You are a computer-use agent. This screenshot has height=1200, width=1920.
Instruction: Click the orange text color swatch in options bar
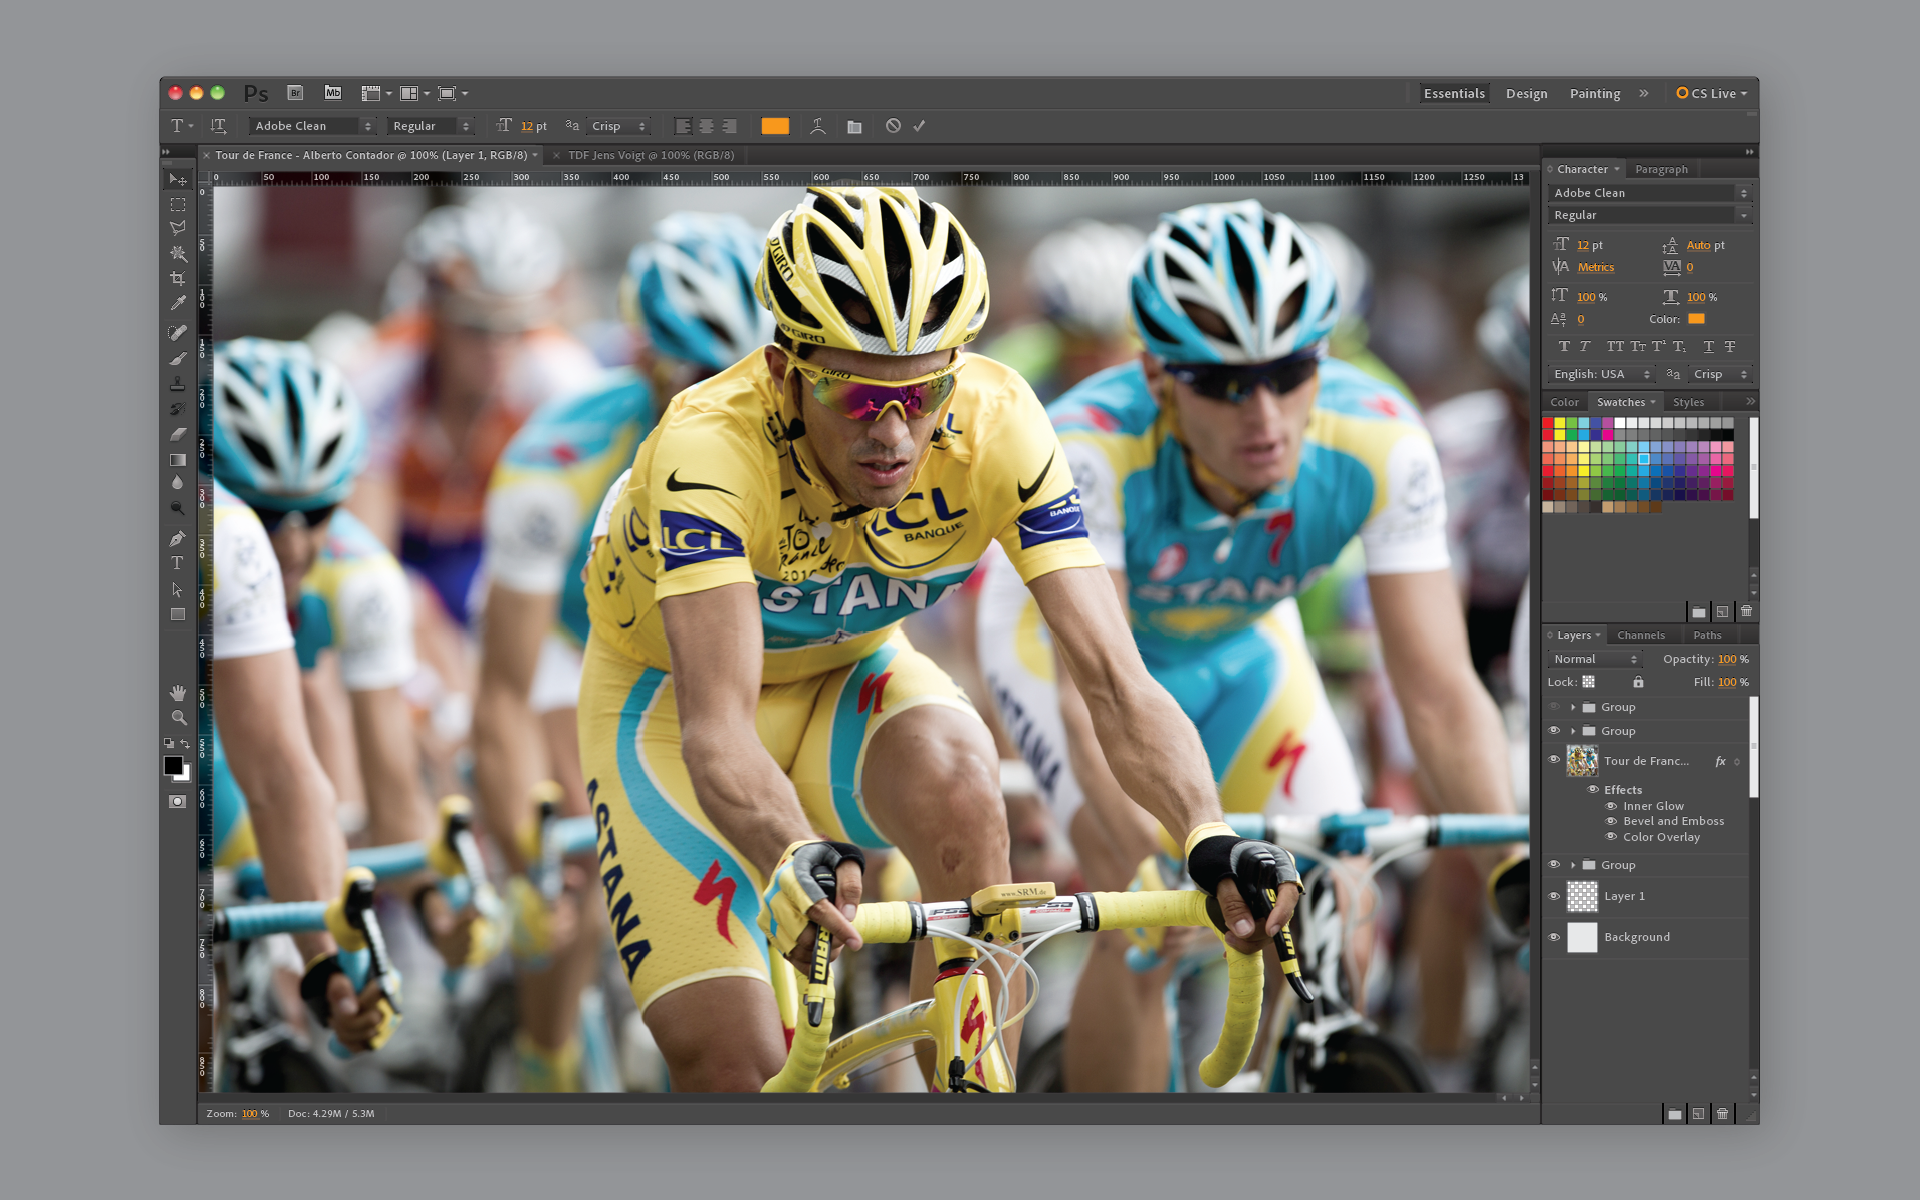tap(775, 126)
